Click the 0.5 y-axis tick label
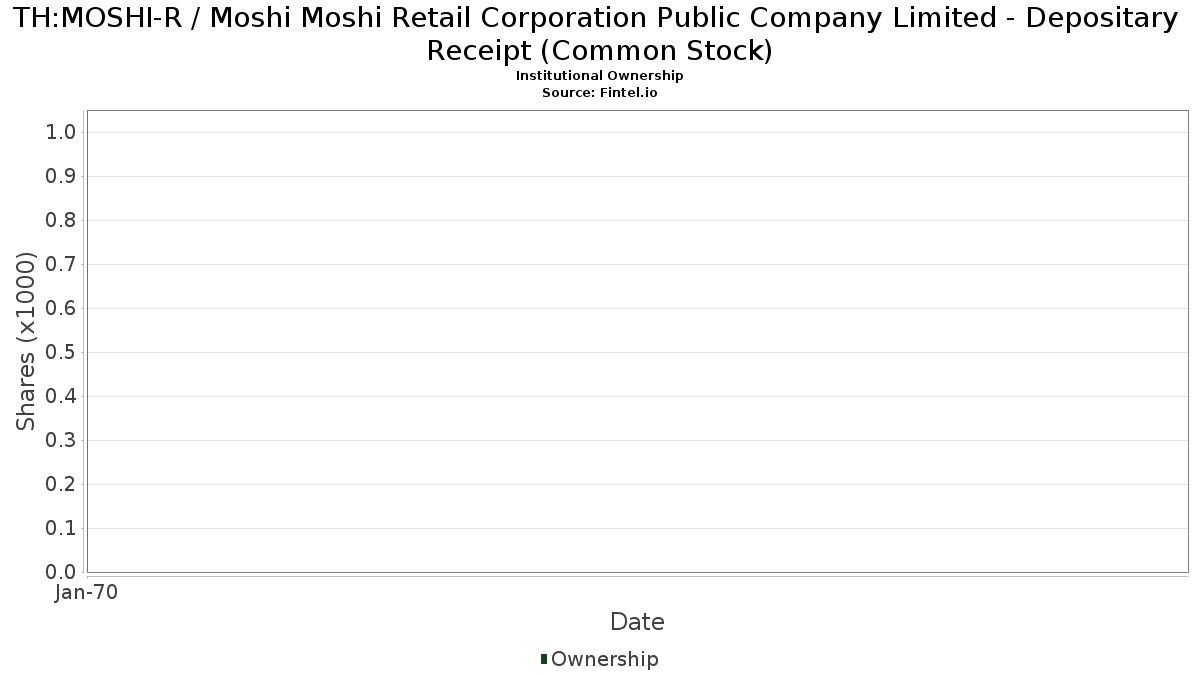The height and width of the screenshot is (675, 1200). pos(62,353)
